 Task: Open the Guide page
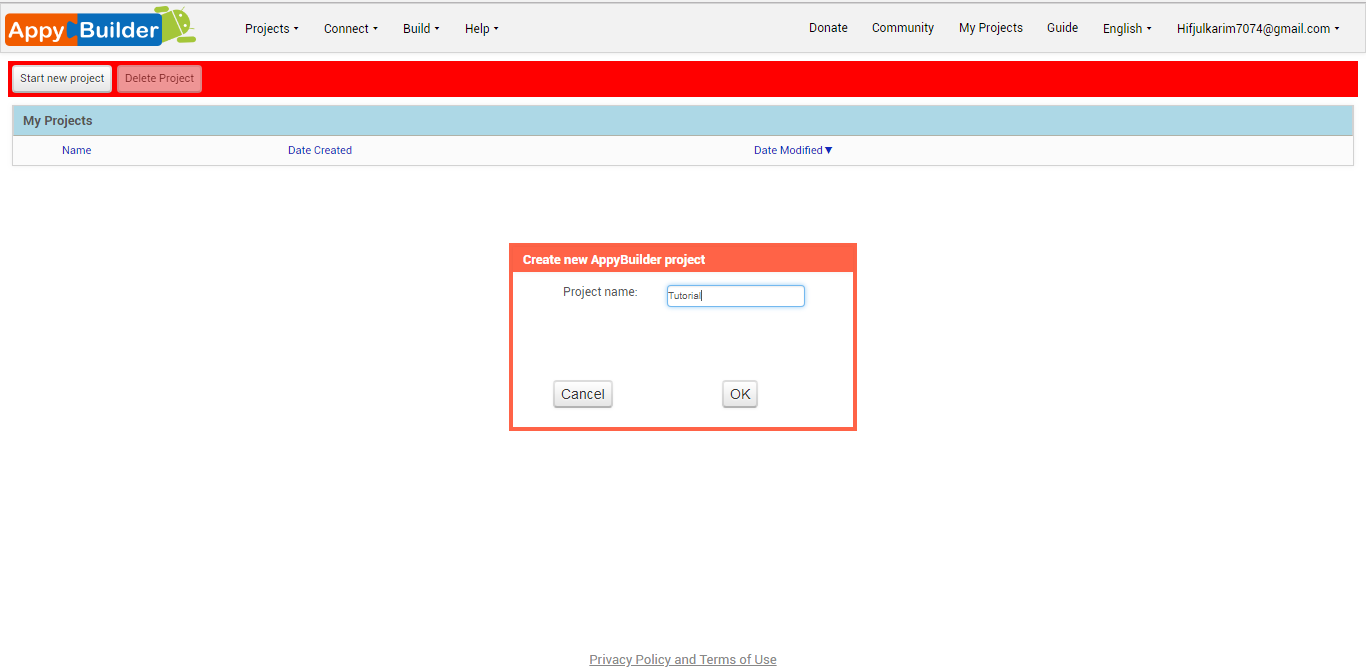1062,27
